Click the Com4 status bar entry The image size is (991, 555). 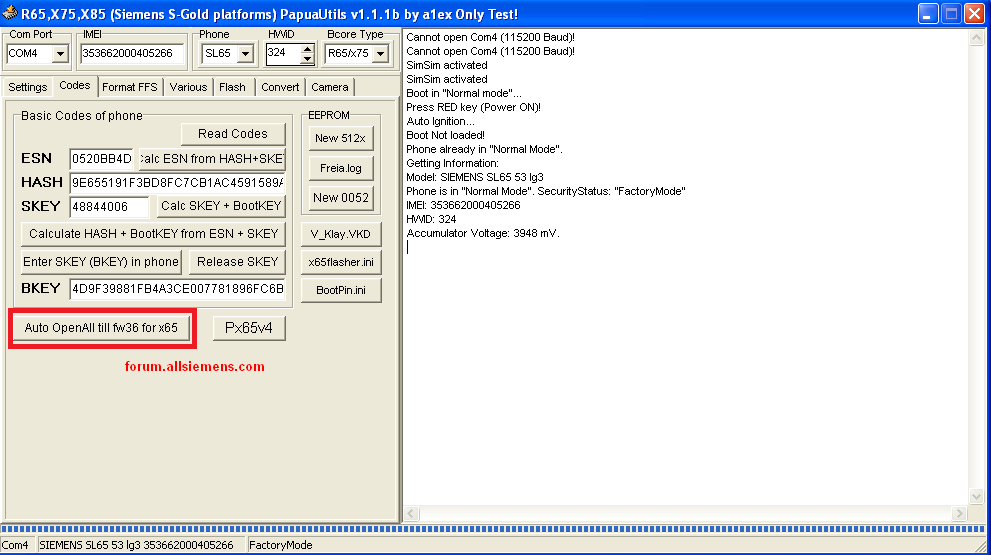pos(18,545)
